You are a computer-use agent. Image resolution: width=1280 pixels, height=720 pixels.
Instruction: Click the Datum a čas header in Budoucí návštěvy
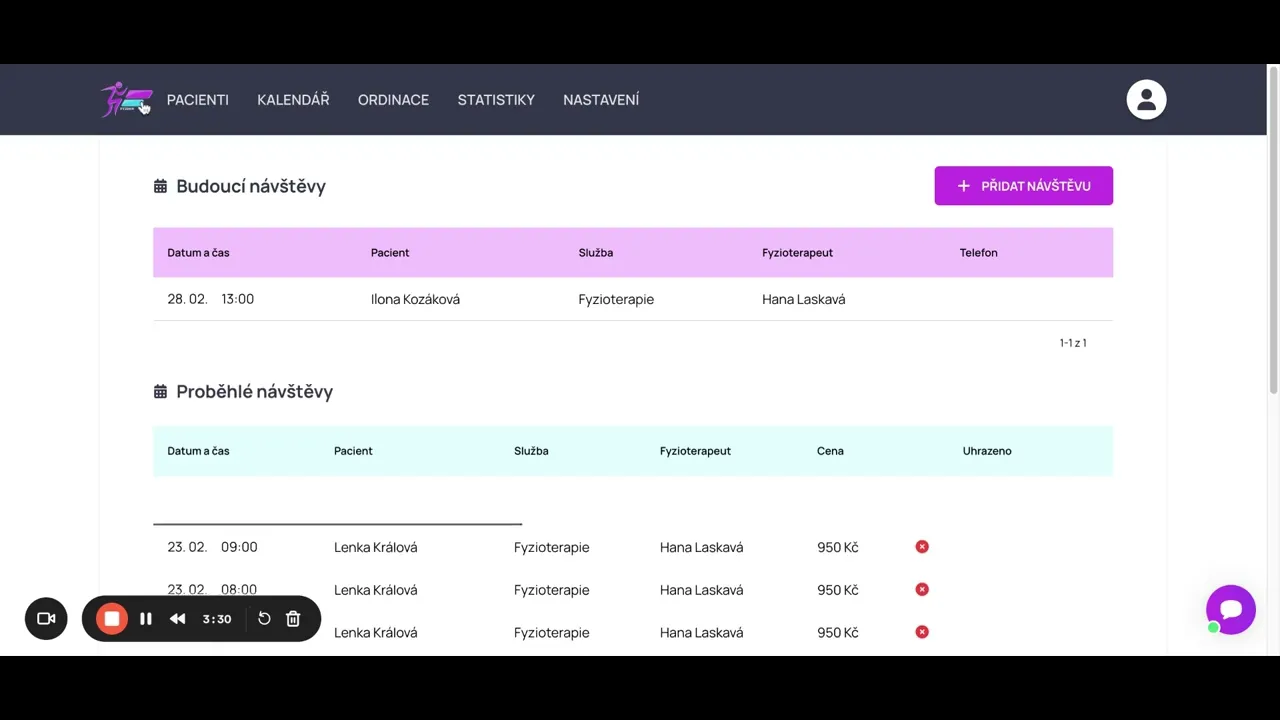pyautogui.click(x=198, y=253)
